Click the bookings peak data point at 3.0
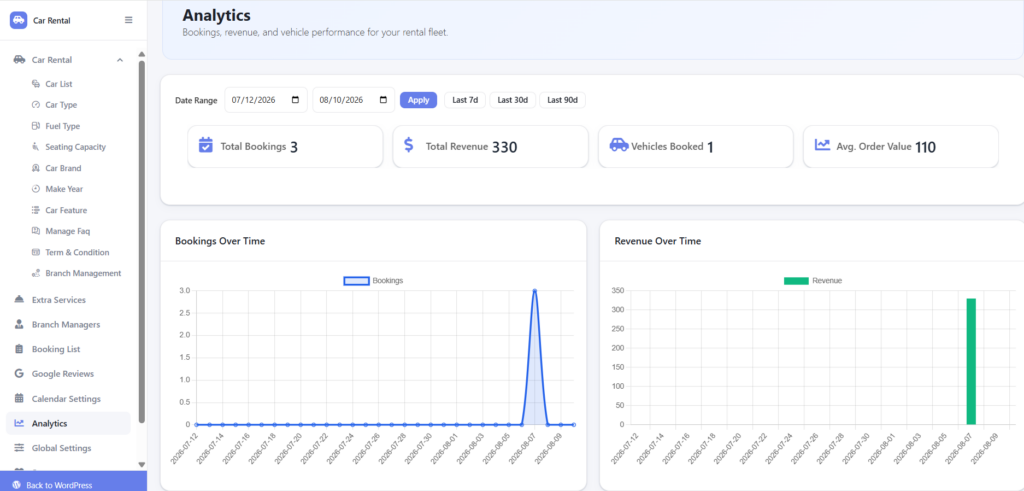Screen dimensions: 1024x491 535,291
